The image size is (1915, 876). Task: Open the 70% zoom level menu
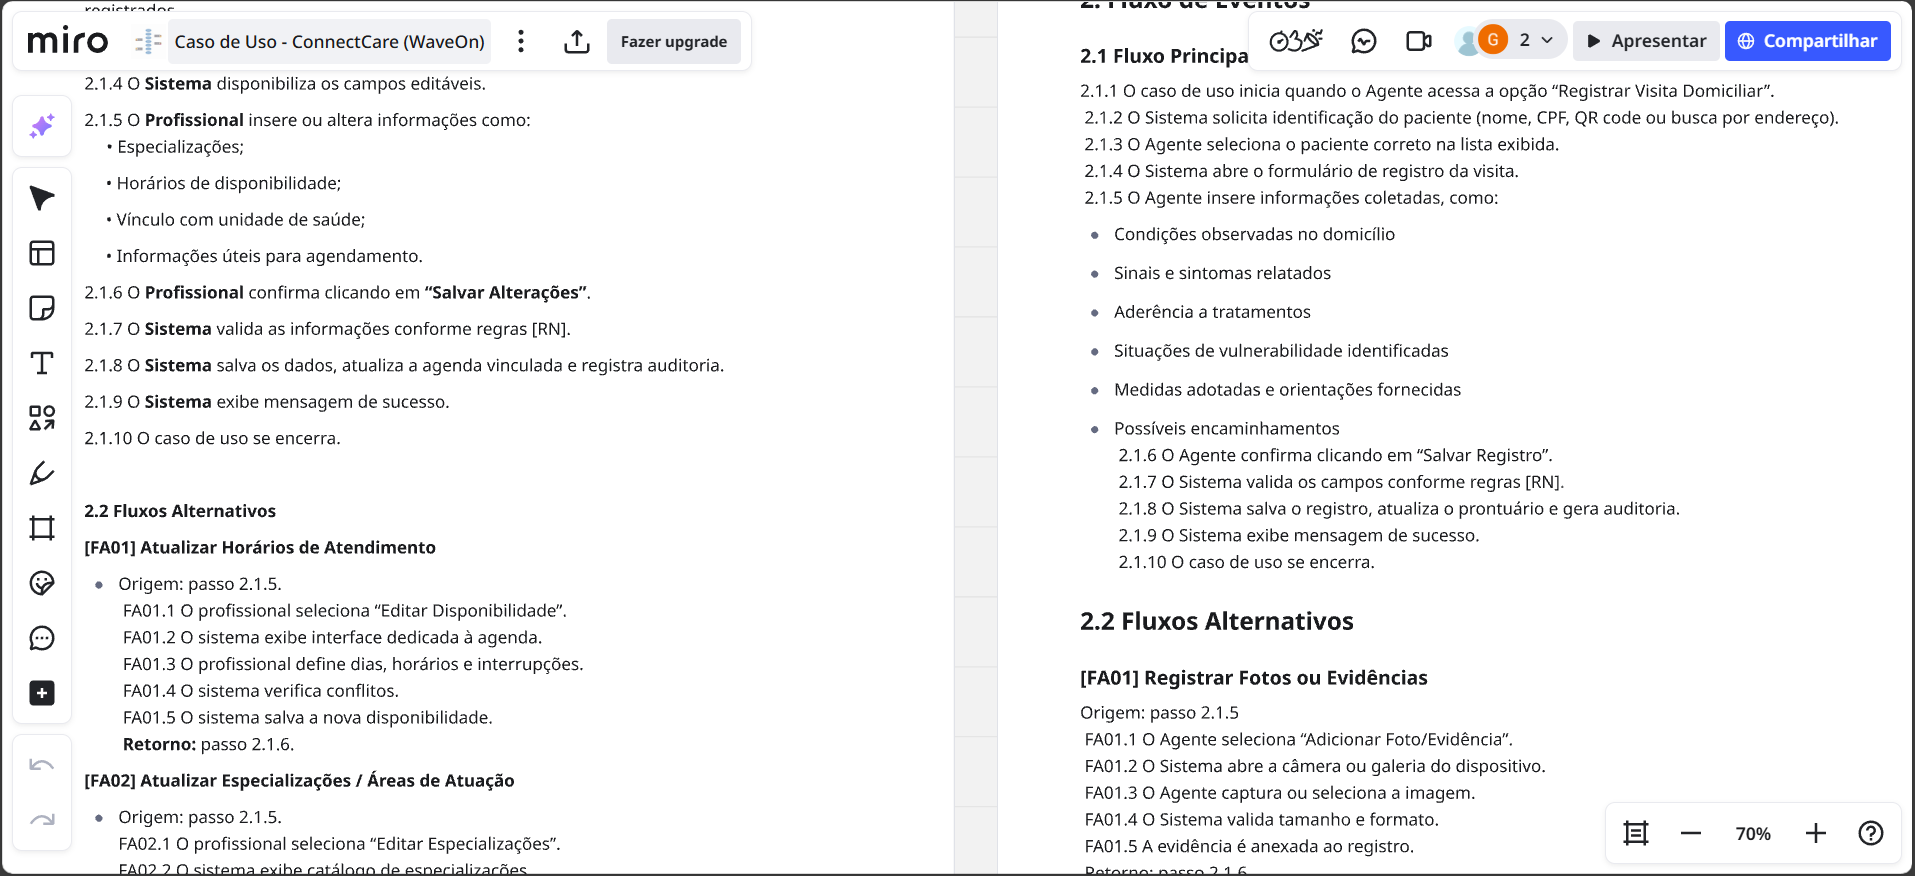[1753, 833]
